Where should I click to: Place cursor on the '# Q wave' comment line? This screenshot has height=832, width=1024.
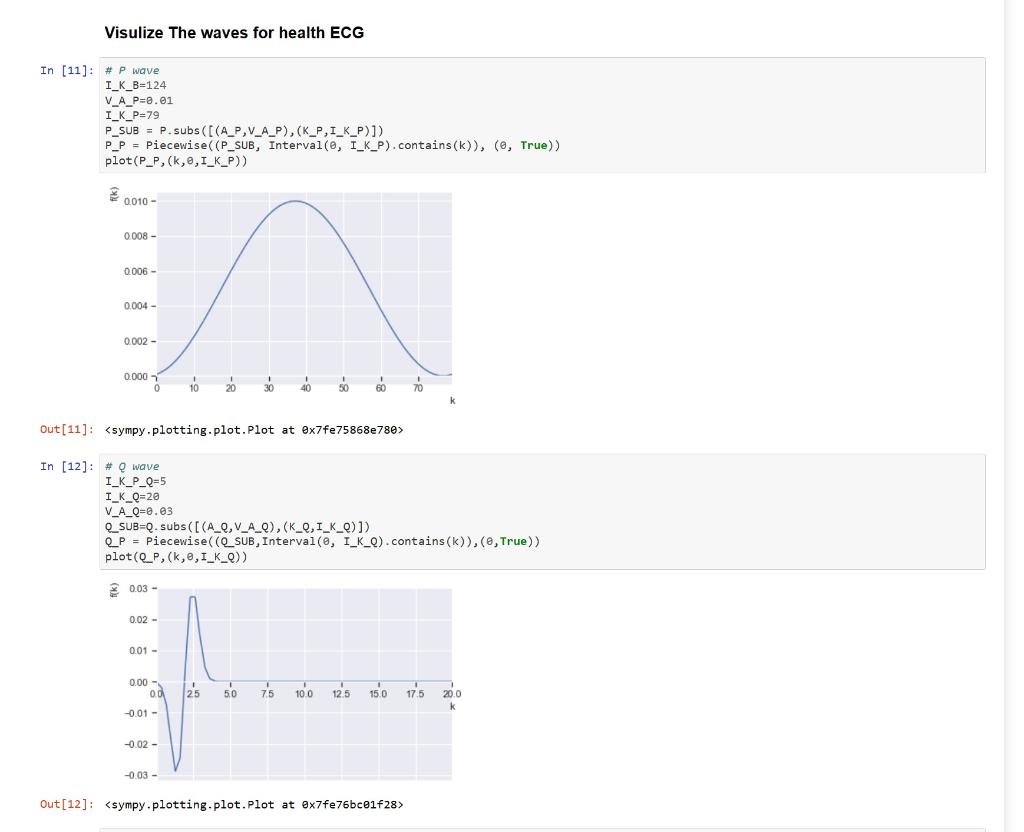point(132,466)
